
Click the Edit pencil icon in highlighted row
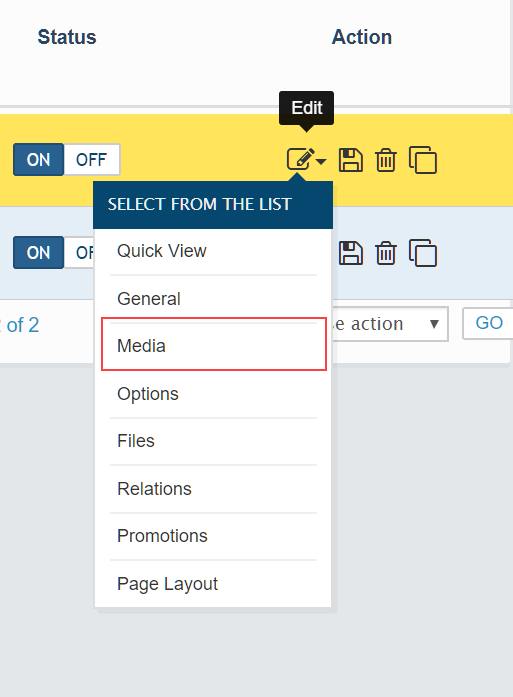coord(301,159)
